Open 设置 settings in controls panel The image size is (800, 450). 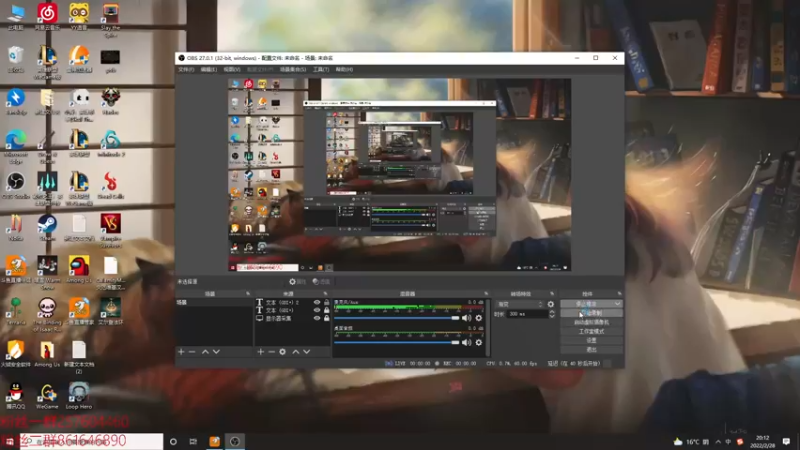(x=591, y=340)
